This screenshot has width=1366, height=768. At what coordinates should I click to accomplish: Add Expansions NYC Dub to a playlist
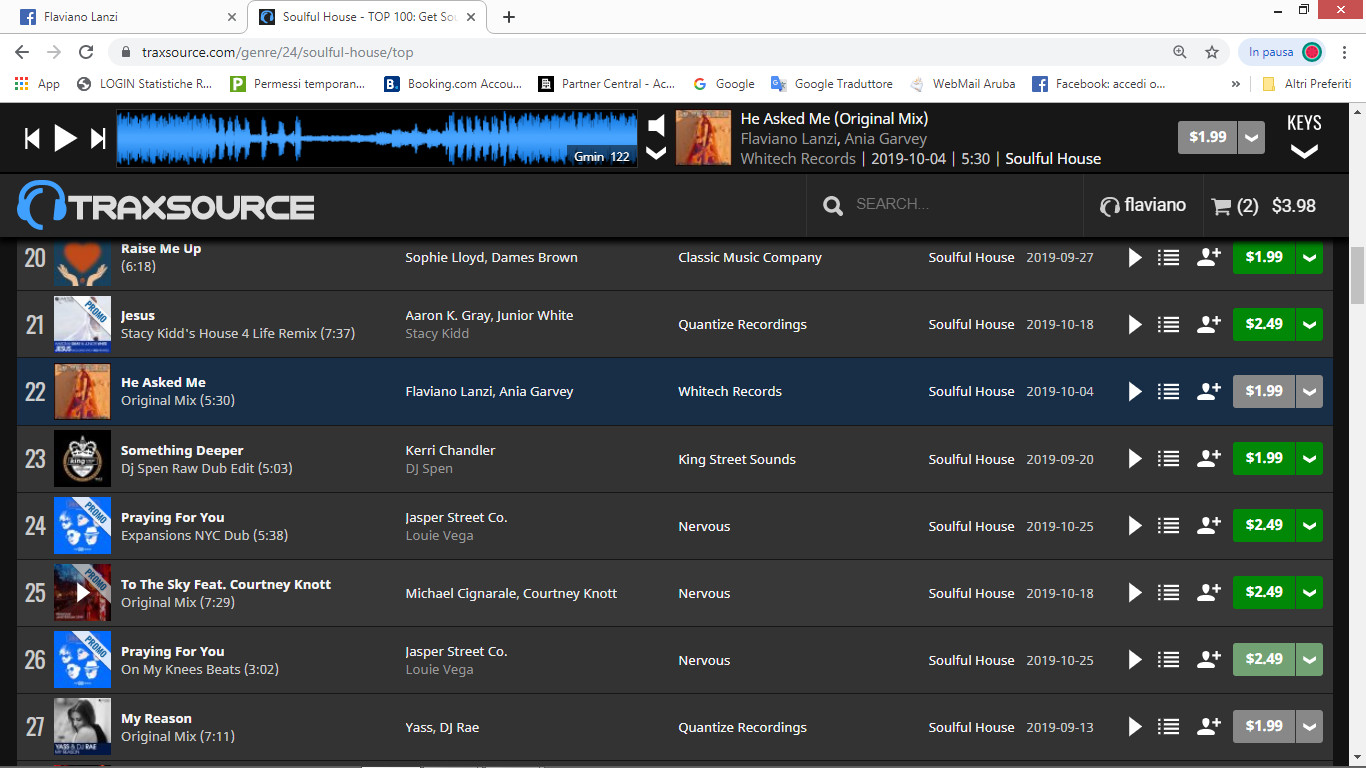point(1168,526)
